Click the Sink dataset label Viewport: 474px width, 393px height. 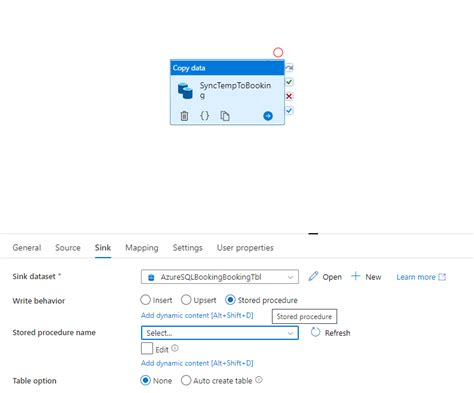pos(34,276)
